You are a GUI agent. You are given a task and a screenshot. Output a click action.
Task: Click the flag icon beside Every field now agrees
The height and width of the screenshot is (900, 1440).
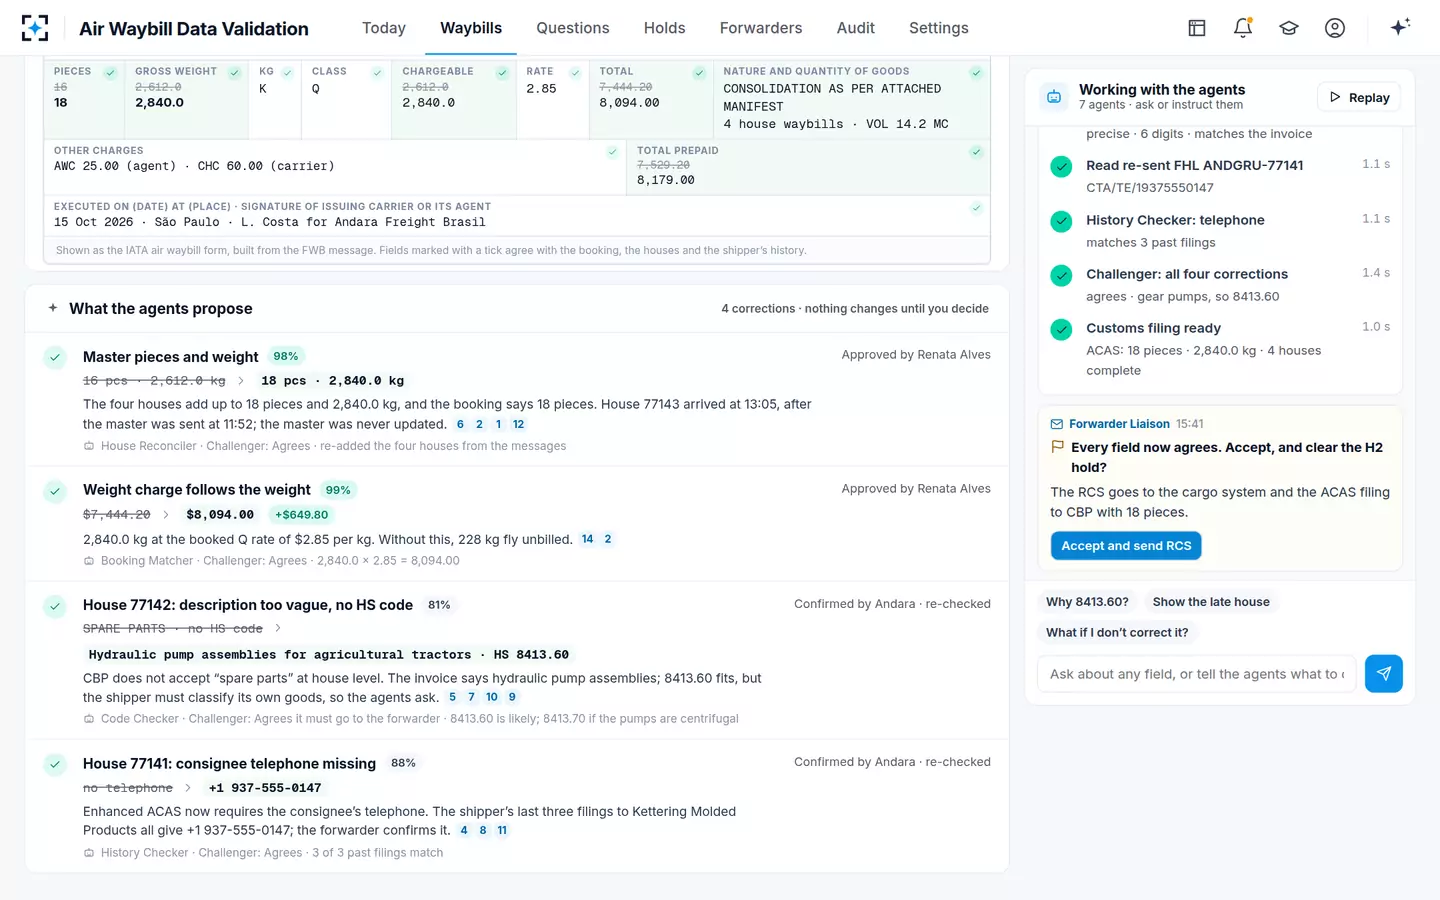[x=1057, y=447]
